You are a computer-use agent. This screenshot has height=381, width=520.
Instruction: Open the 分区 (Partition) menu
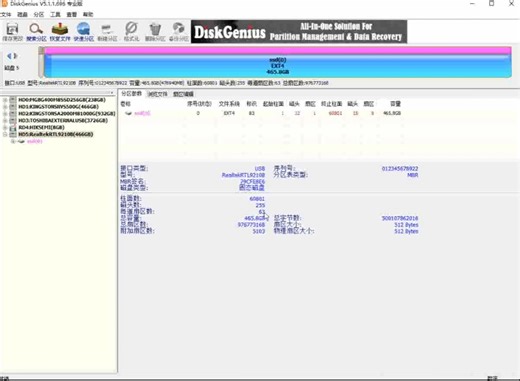(39, 14)
